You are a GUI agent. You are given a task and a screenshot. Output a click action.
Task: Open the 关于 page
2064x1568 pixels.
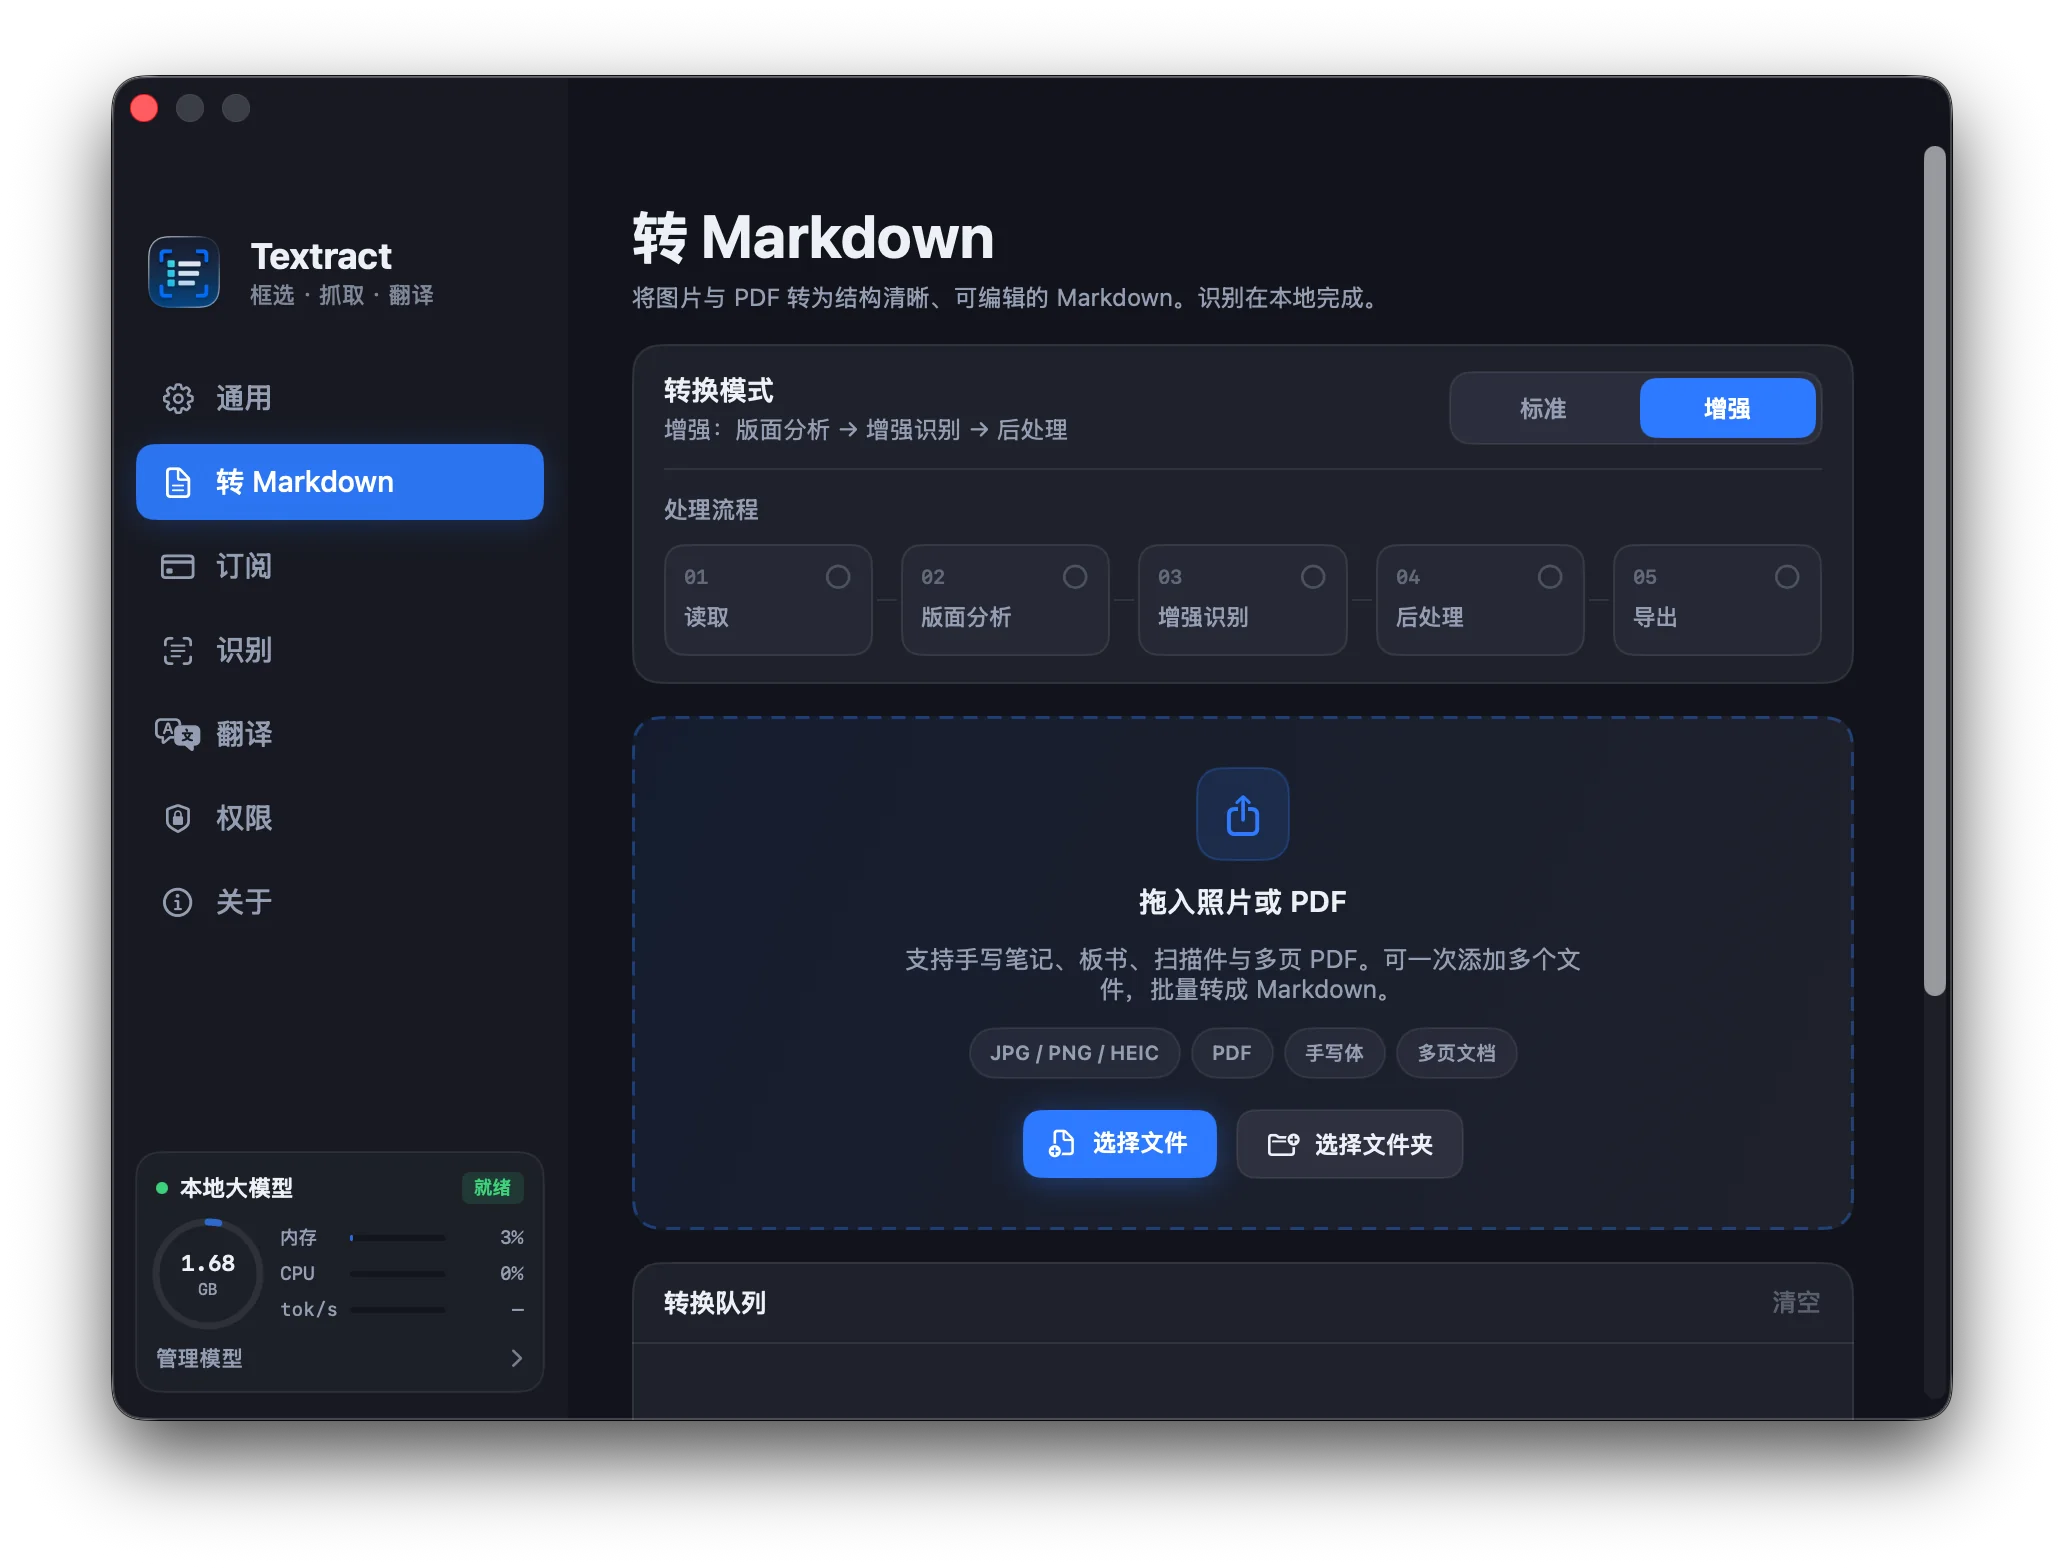(340, 902)
